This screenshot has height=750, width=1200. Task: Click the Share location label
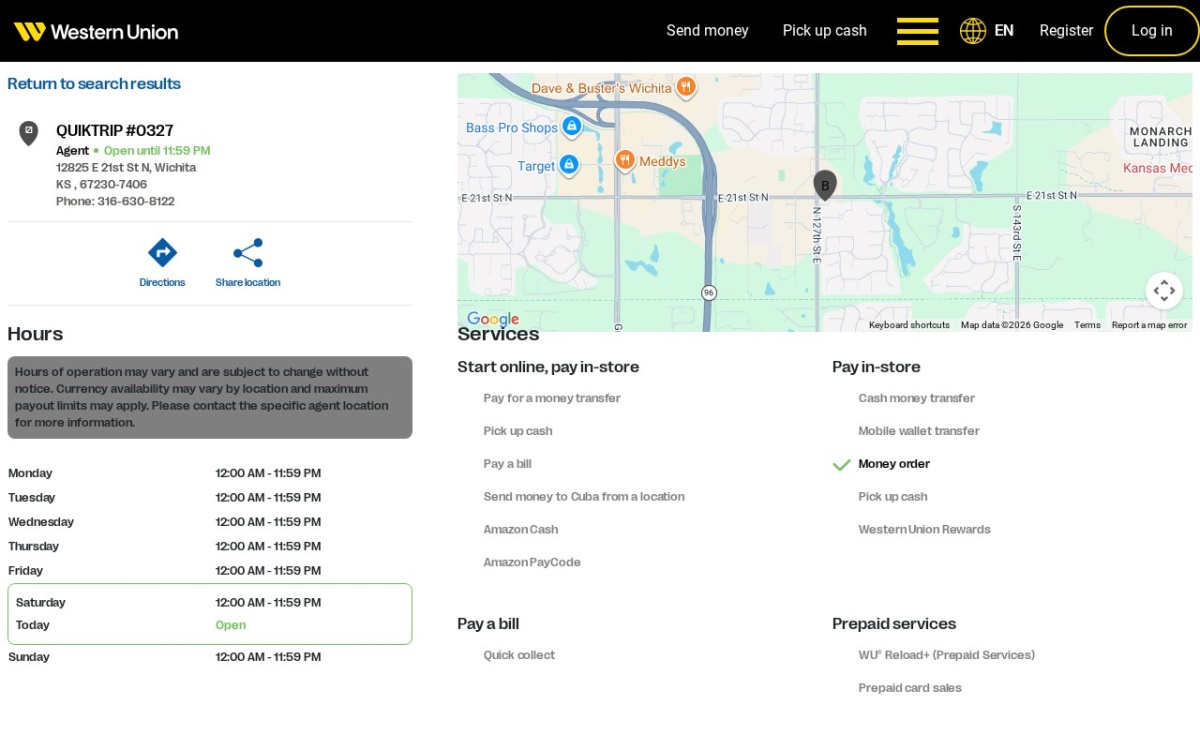click(248, 283)
